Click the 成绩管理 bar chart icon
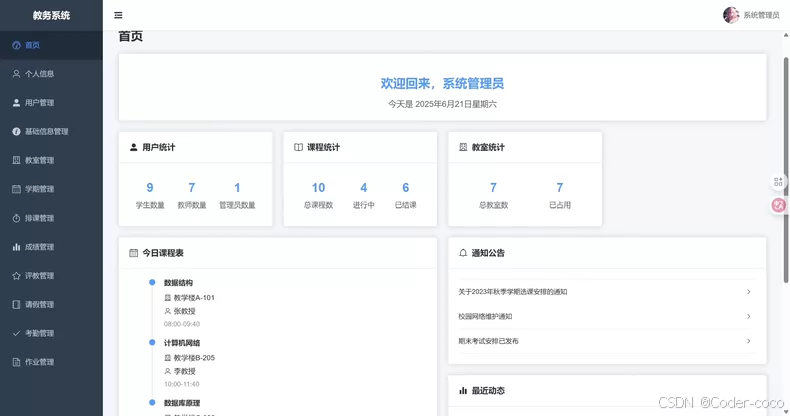This screenshot has height=416, width=790. [17, 247]
